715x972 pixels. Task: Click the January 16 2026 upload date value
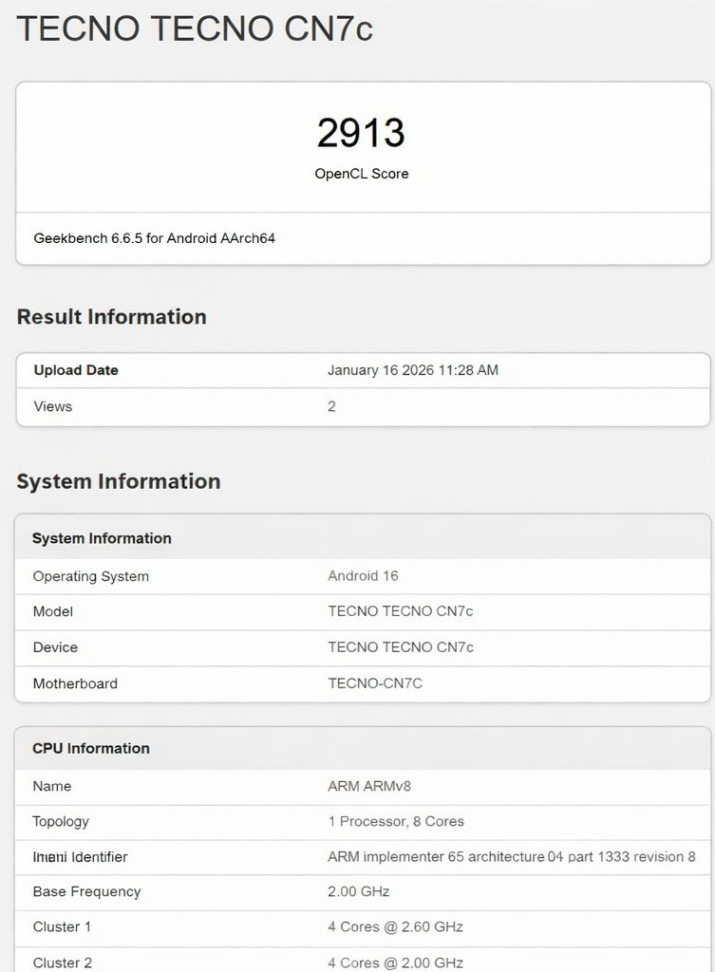click(412, 370)
